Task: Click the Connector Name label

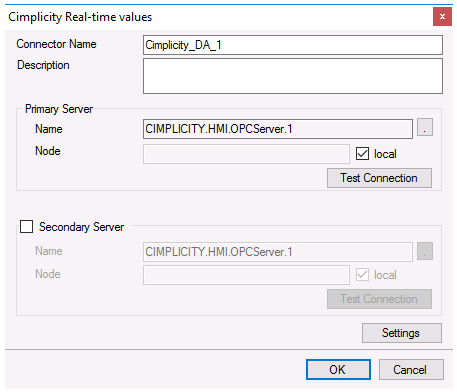Action: [56, 44]
